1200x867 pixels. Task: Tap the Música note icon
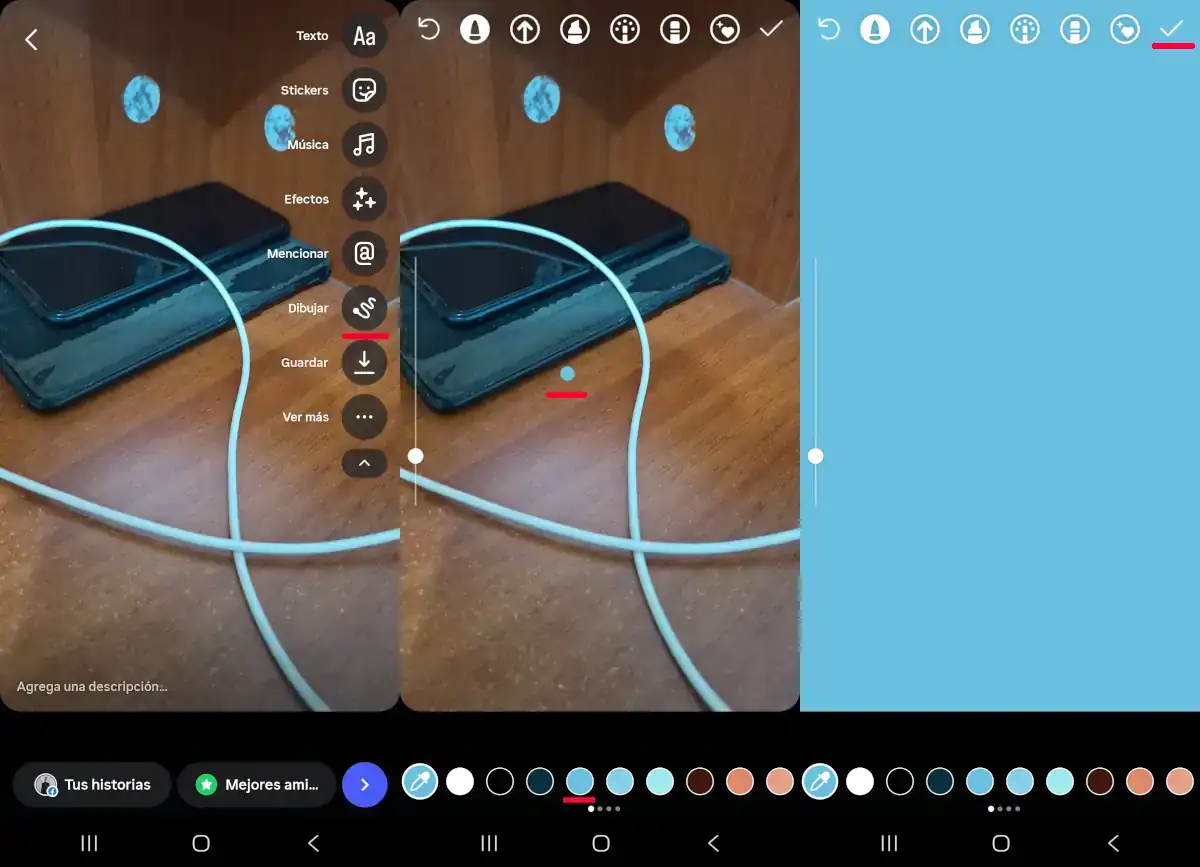[364, 145]
